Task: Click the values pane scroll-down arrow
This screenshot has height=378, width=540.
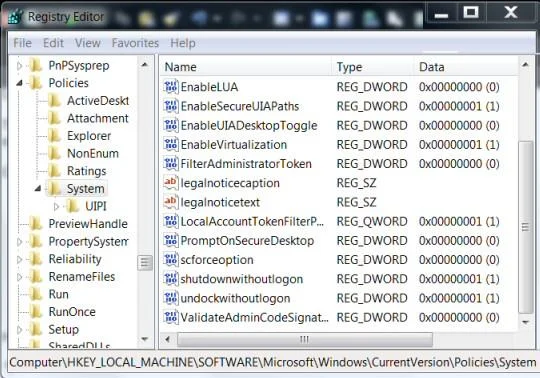Action: (x=526, y=323)
